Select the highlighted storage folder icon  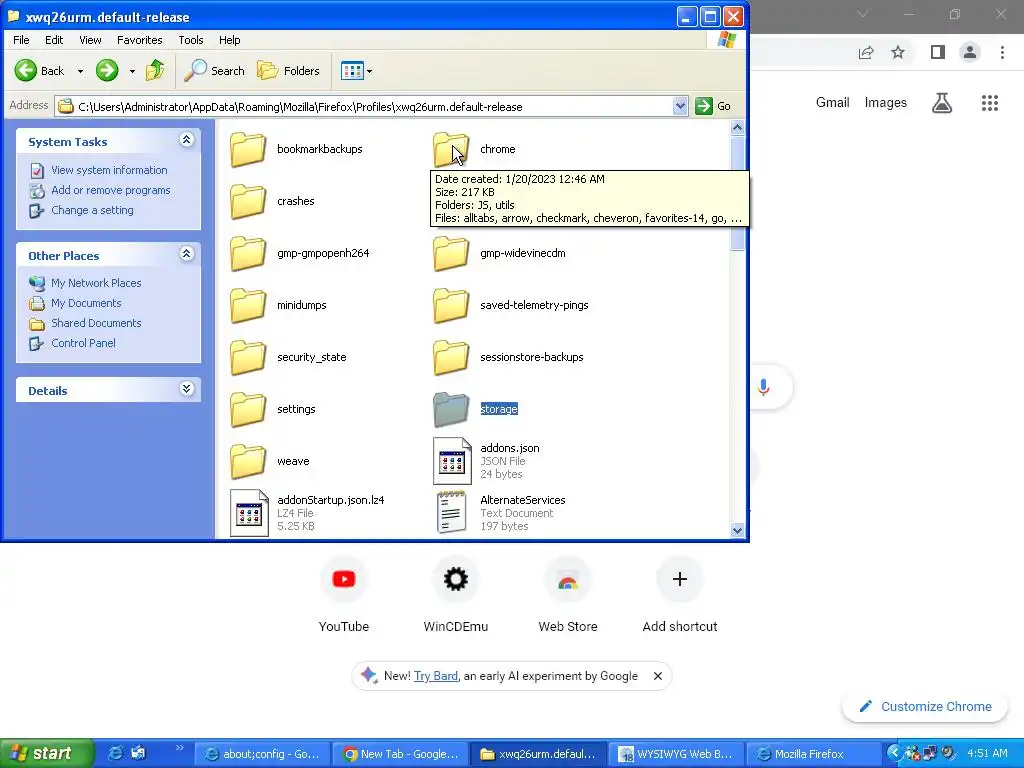(x=451, y=409)
